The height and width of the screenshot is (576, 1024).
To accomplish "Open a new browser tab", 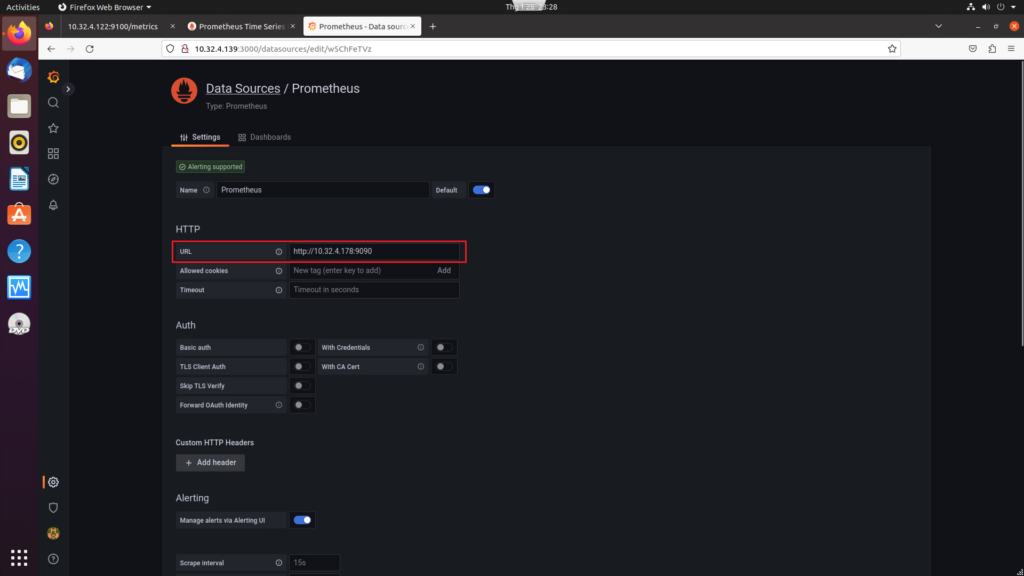I will [x=432, y=27].
